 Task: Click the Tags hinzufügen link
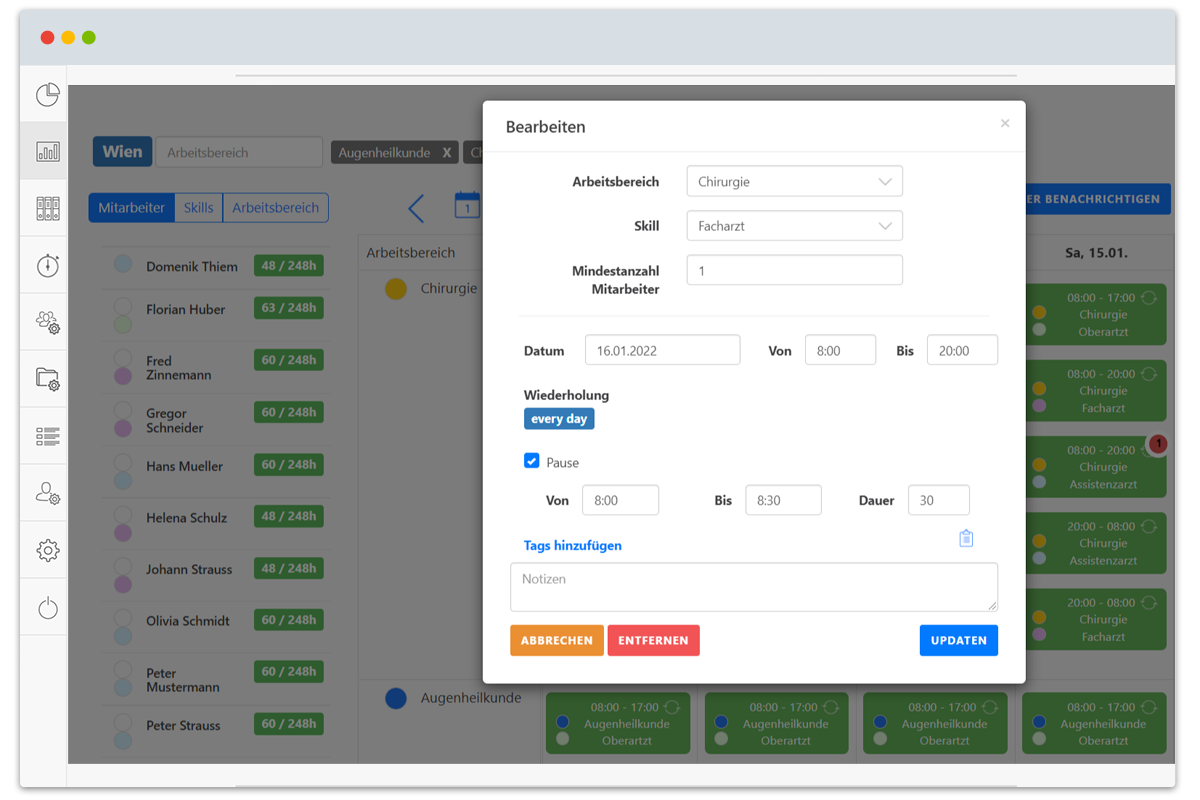click(x=573, y=545)
